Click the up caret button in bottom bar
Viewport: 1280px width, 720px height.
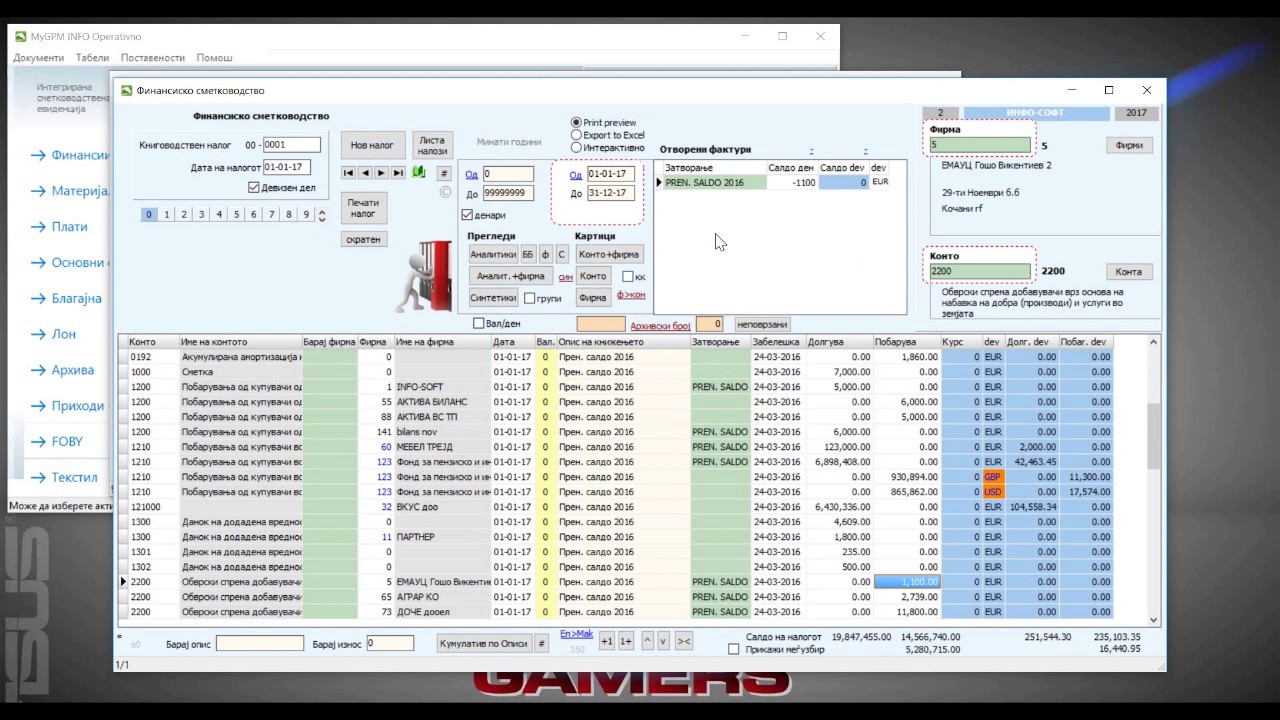coord(647,641)
